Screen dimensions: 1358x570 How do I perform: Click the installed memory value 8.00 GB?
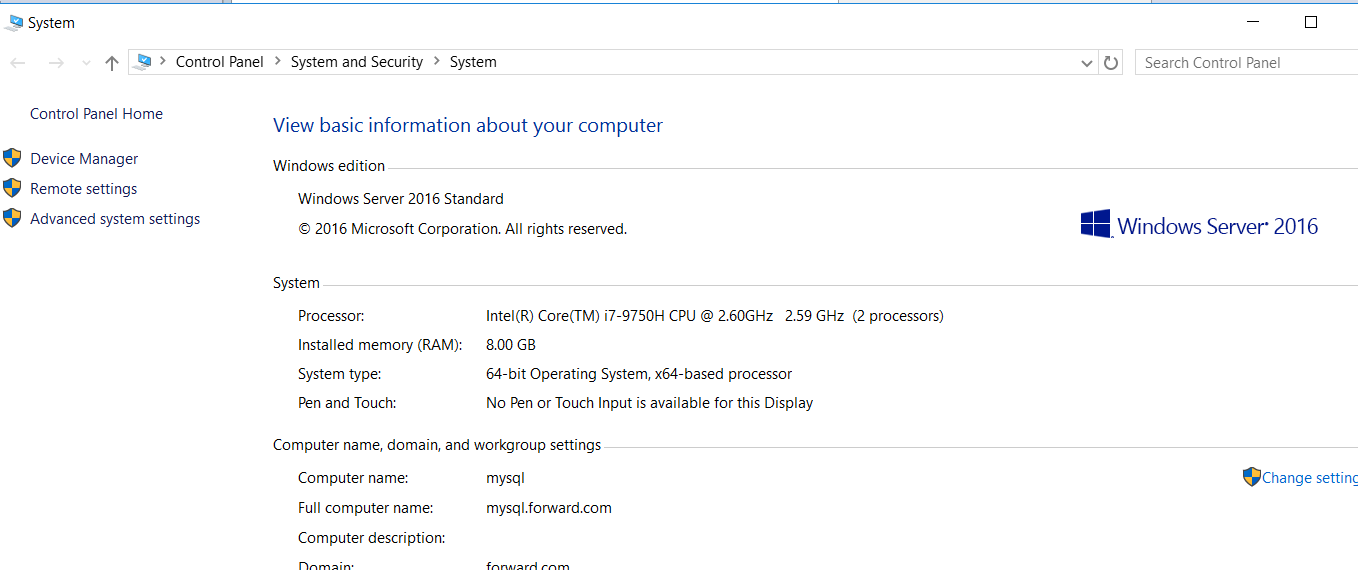511,345
